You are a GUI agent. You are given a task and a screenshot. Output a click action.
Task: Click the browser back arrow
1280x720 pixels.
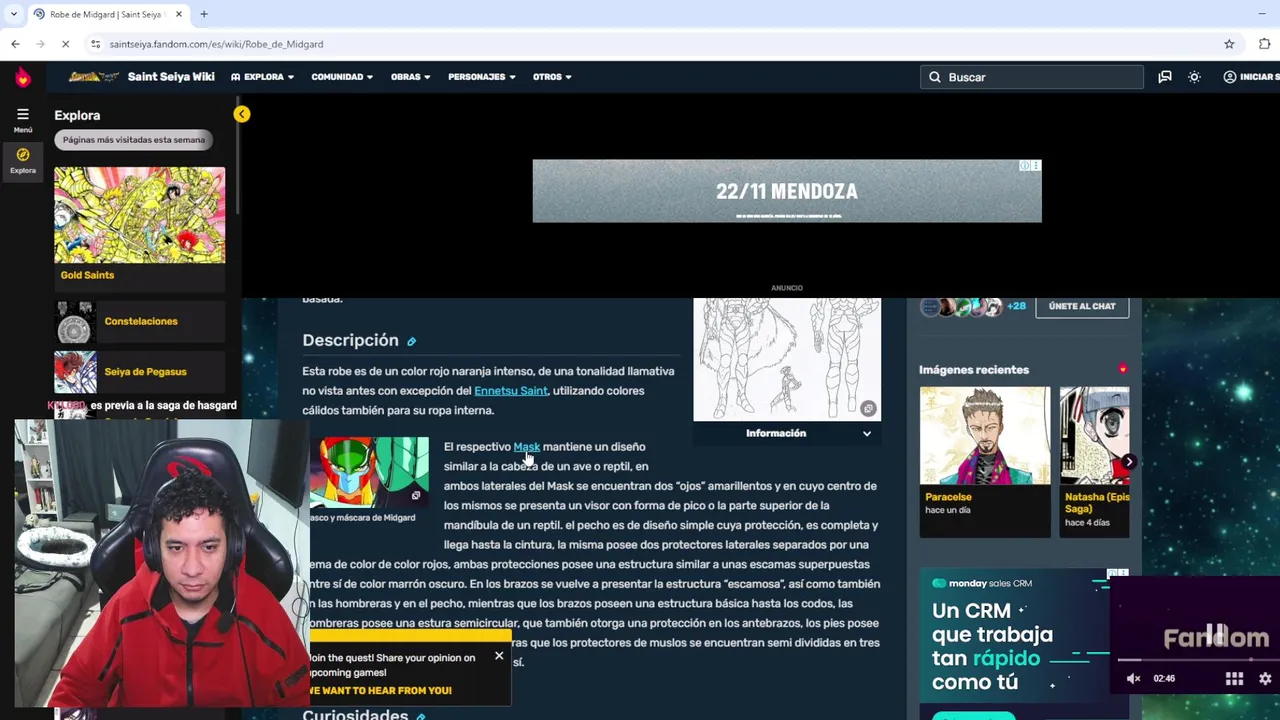[15, 44]
